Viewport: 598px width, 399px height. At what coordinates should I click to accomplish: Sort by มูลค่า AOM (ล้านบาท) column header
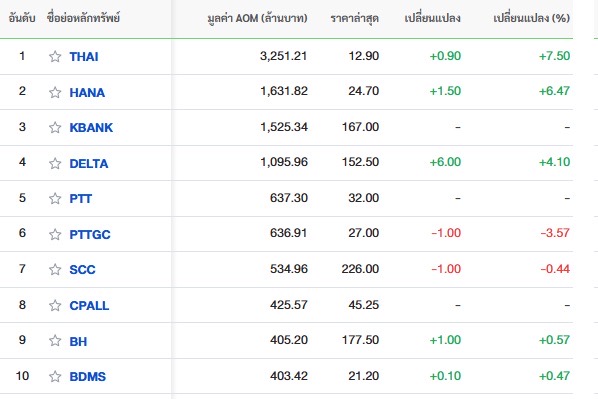(x=257, y=18)
